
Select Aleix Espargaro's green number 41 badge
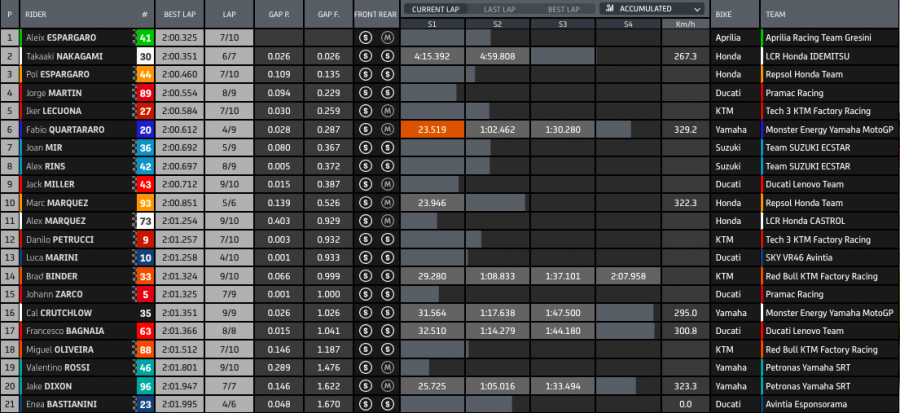click(145, 38)
